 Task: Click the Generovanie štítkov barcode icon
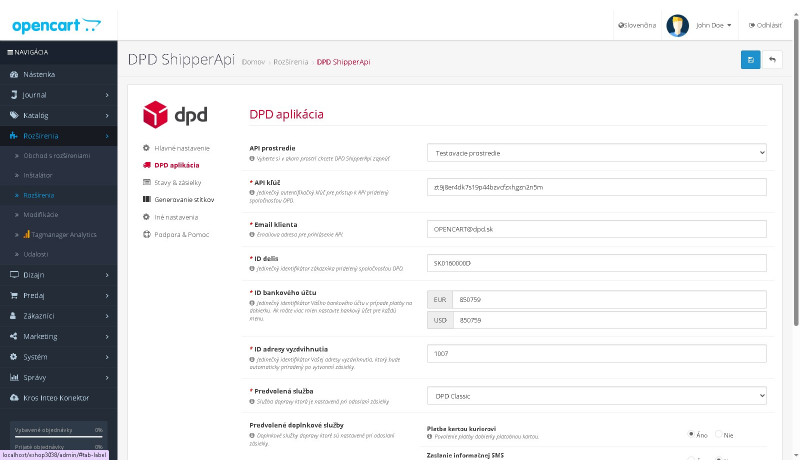click(x=146, y=200)
